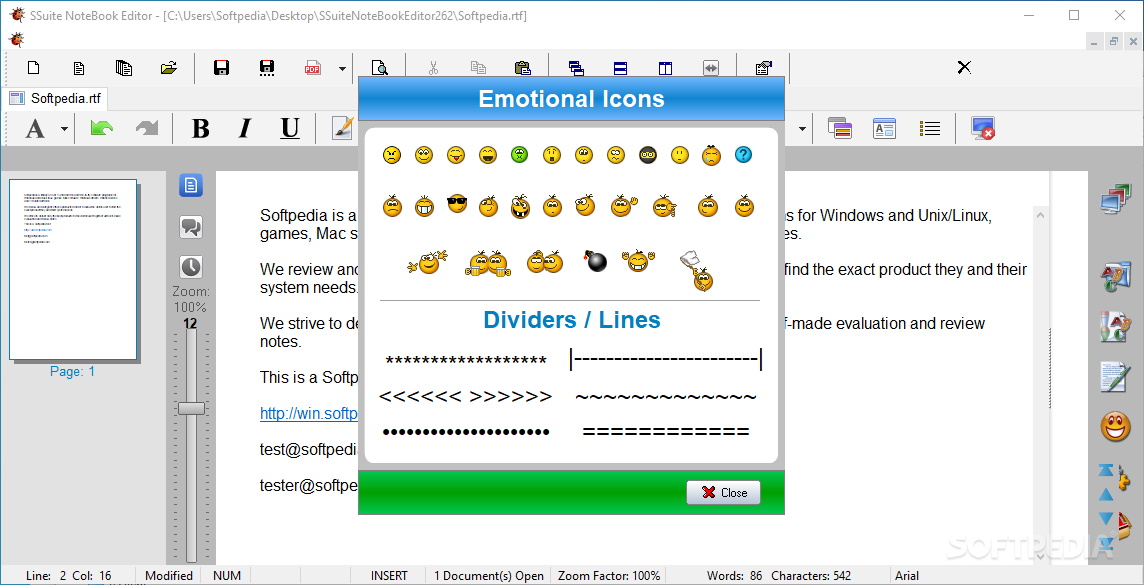Open the document properties toolbar icon

(x=763, y=68)
